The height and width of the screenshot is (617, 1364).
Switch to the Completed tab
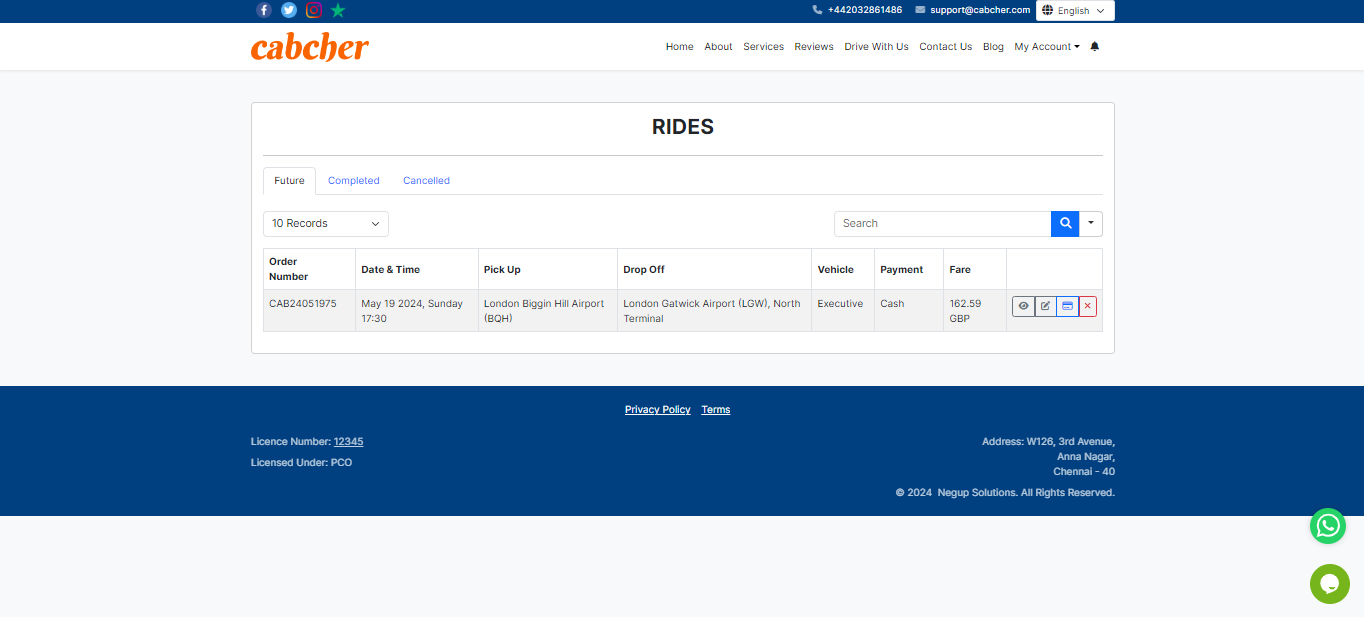pyautogui.click(x=354, y=181)
